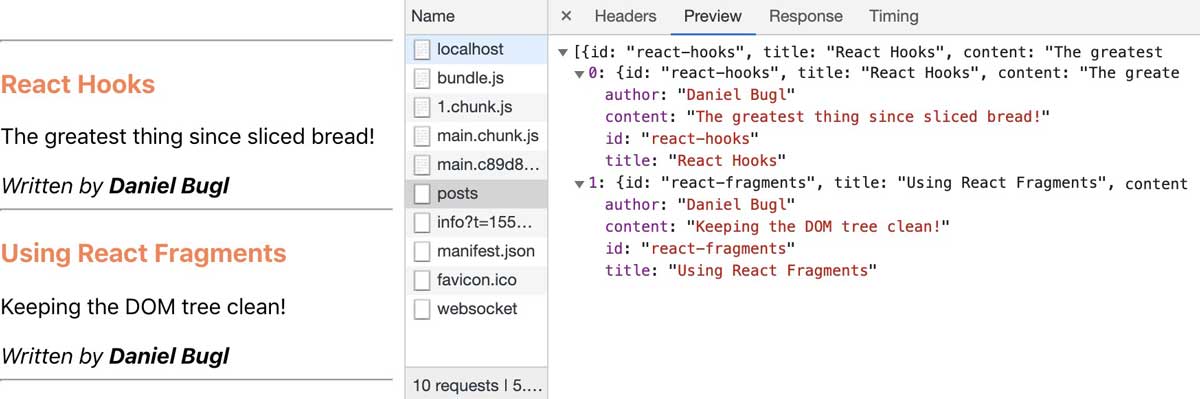Close the request details pane

566,16
